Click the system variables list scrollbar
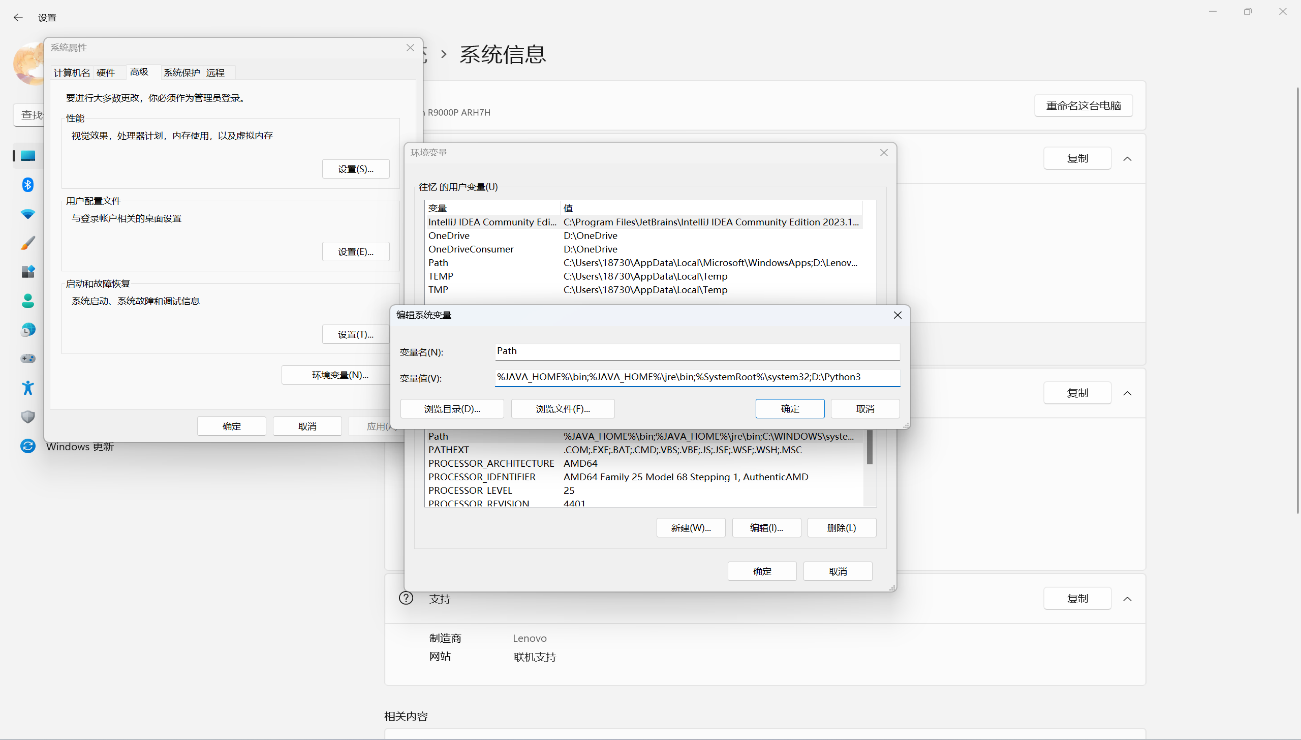Viewport: 1301px width, 740px height. [870, 447]
